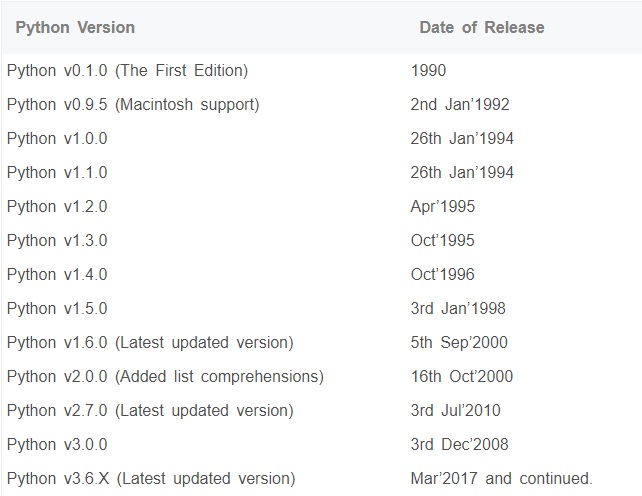Select the Python v3.0.0 version cell
This screenshot has width=642, height=496.
57,444
